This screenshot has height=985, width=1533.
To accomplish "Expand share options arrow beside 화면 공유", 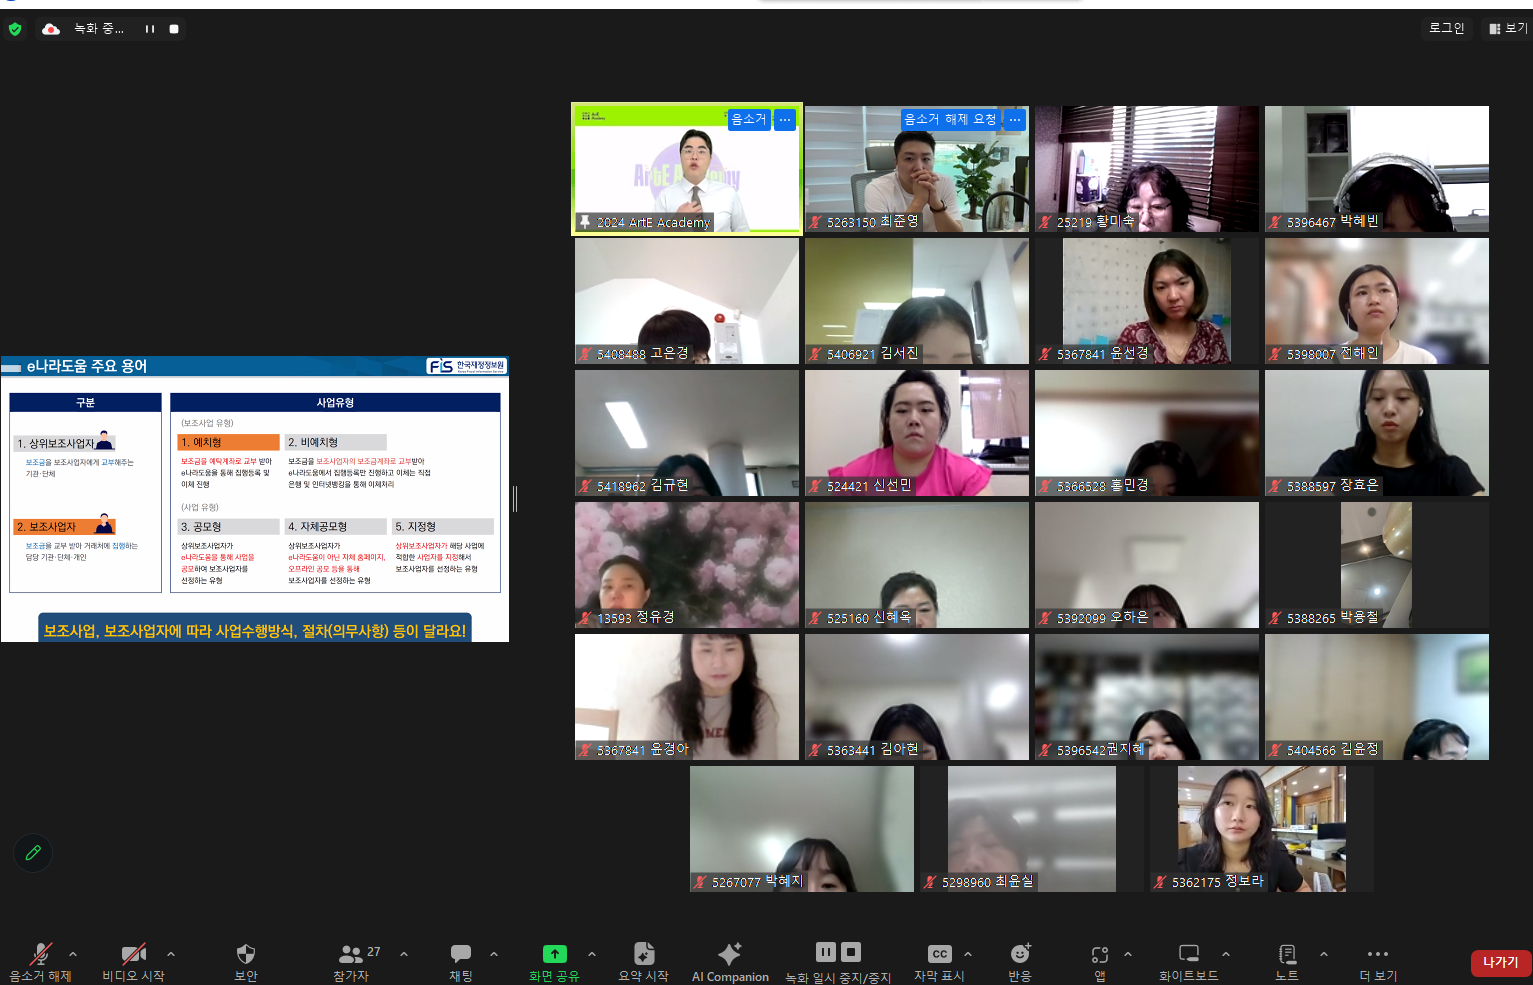I will click(592, 954).
